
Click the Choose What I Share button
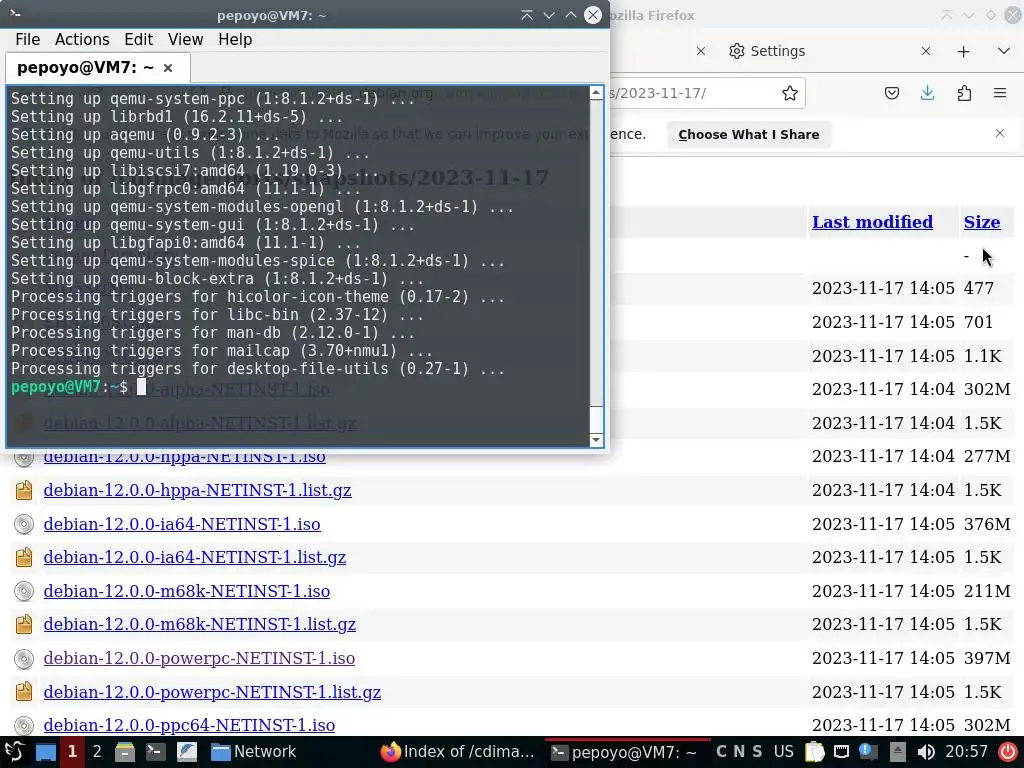[x=748, y=135]
